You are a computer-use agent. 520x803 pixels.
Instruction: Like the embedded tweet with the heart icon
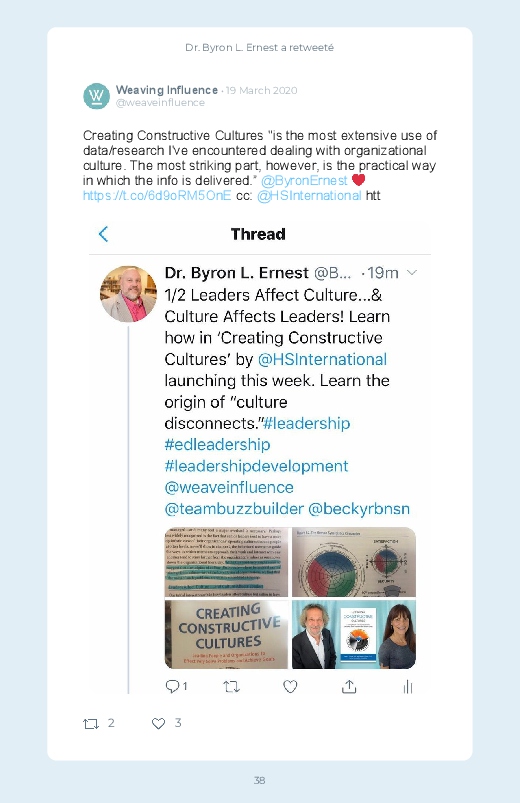coord(290,686)
